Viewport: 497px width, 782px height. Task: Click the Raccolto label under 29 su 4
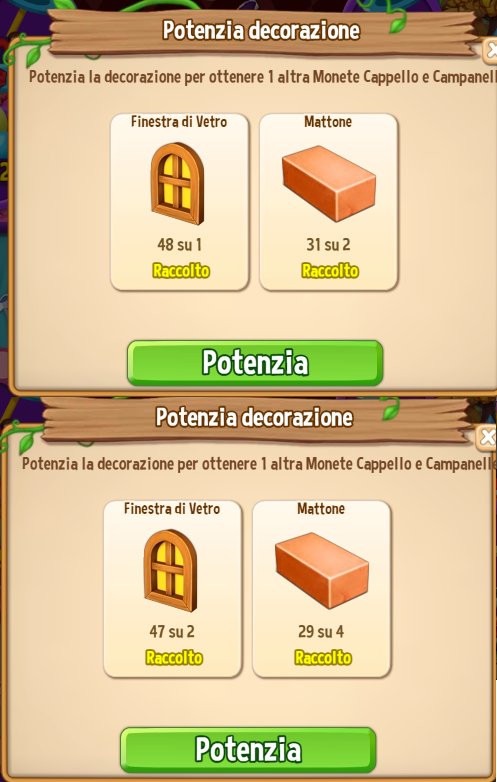323,658
